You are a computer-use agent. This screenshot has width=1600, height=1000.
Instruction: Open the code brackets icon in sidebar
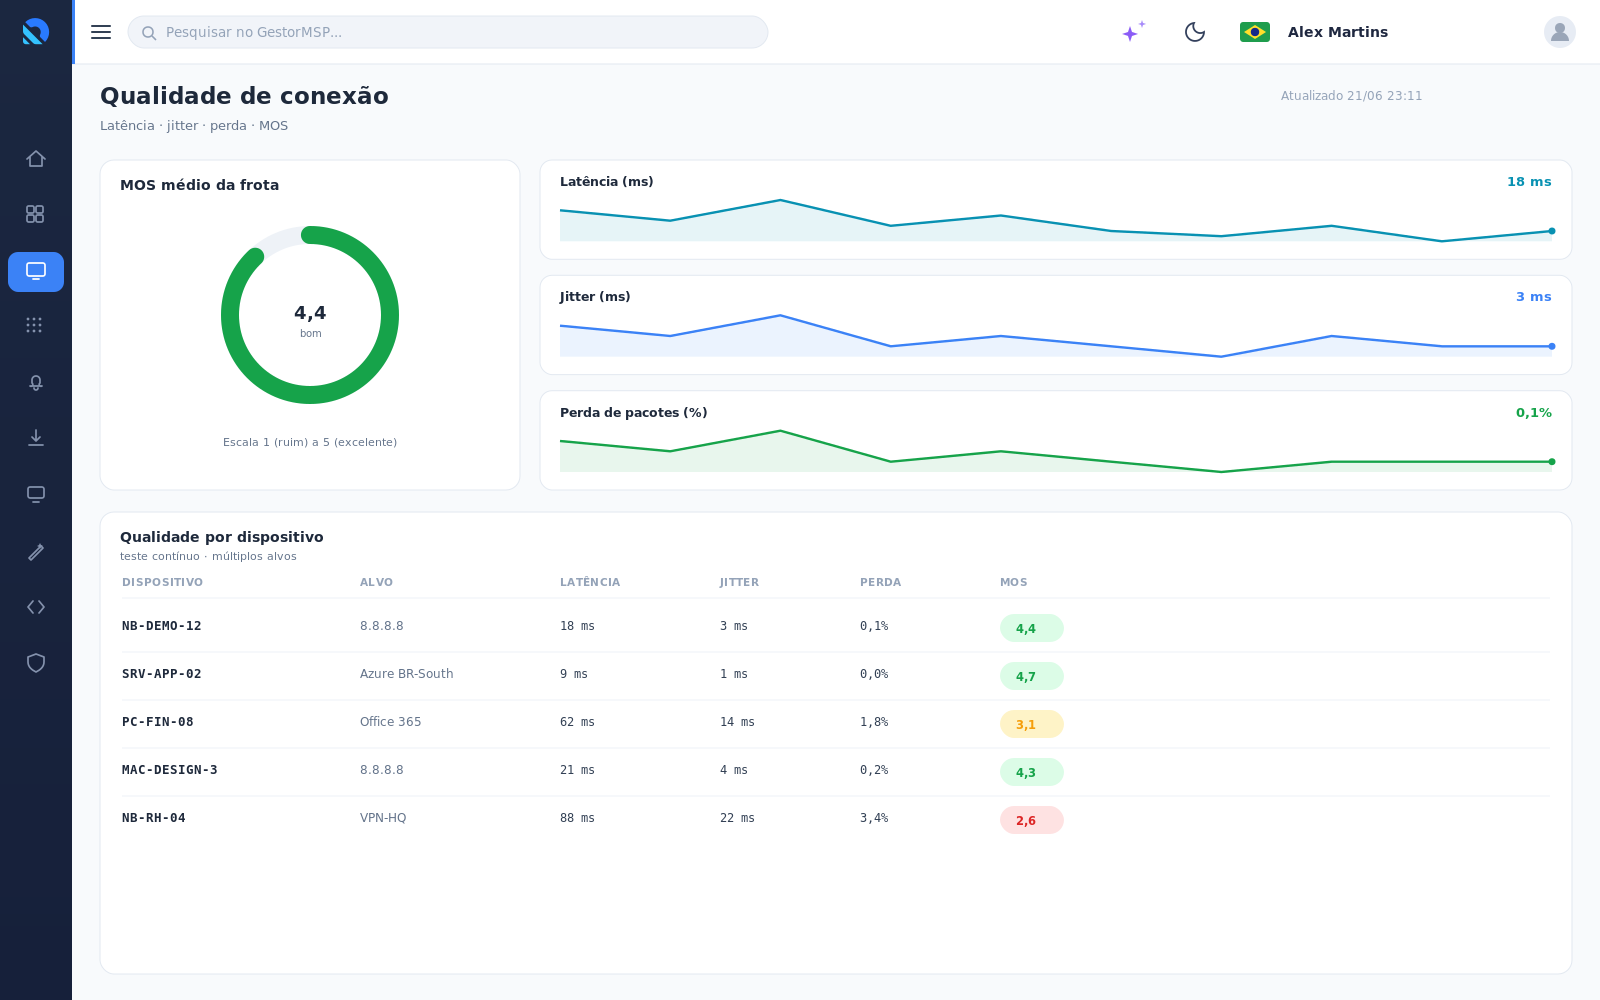click(x=36, y=607)
